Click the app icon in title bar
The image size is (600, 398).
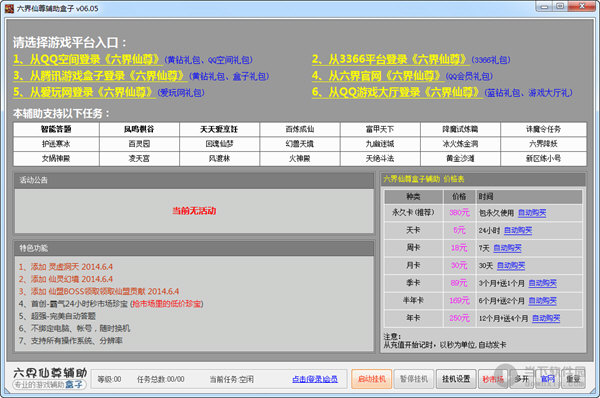(9, 8)
